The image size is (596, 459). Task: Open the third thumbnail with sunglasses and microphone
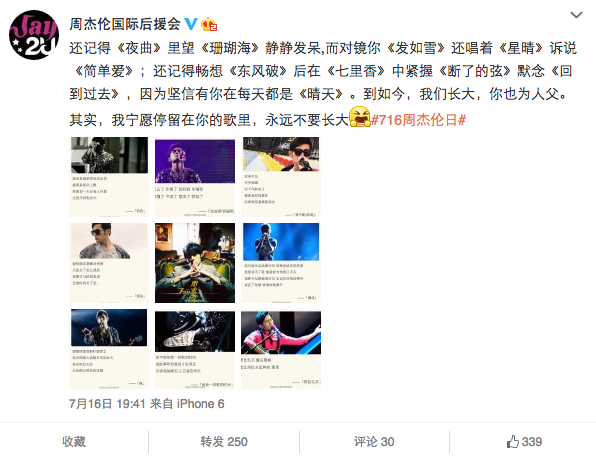281,177
